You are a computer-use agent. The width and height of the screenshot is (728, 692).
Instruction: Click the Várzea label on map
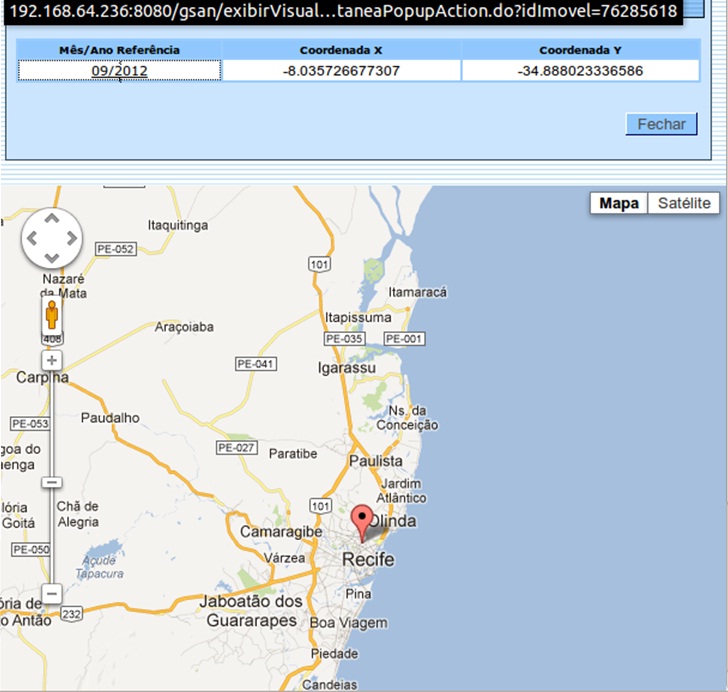pos(284,558)
